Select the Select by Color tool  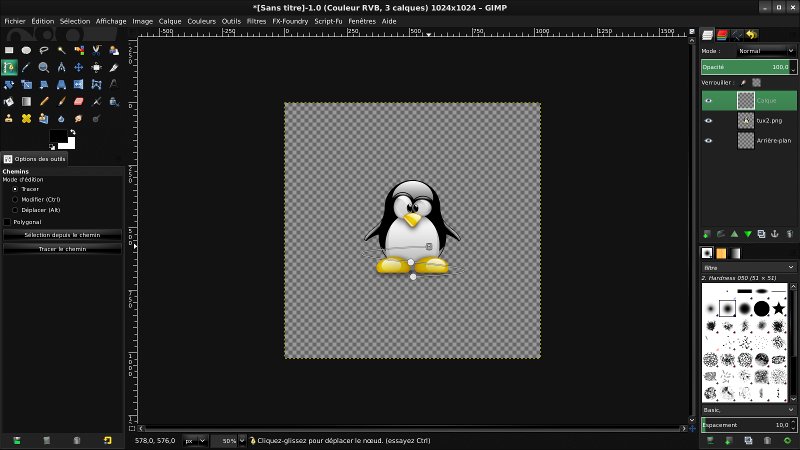pyautogui.click(x=79, y=50)
